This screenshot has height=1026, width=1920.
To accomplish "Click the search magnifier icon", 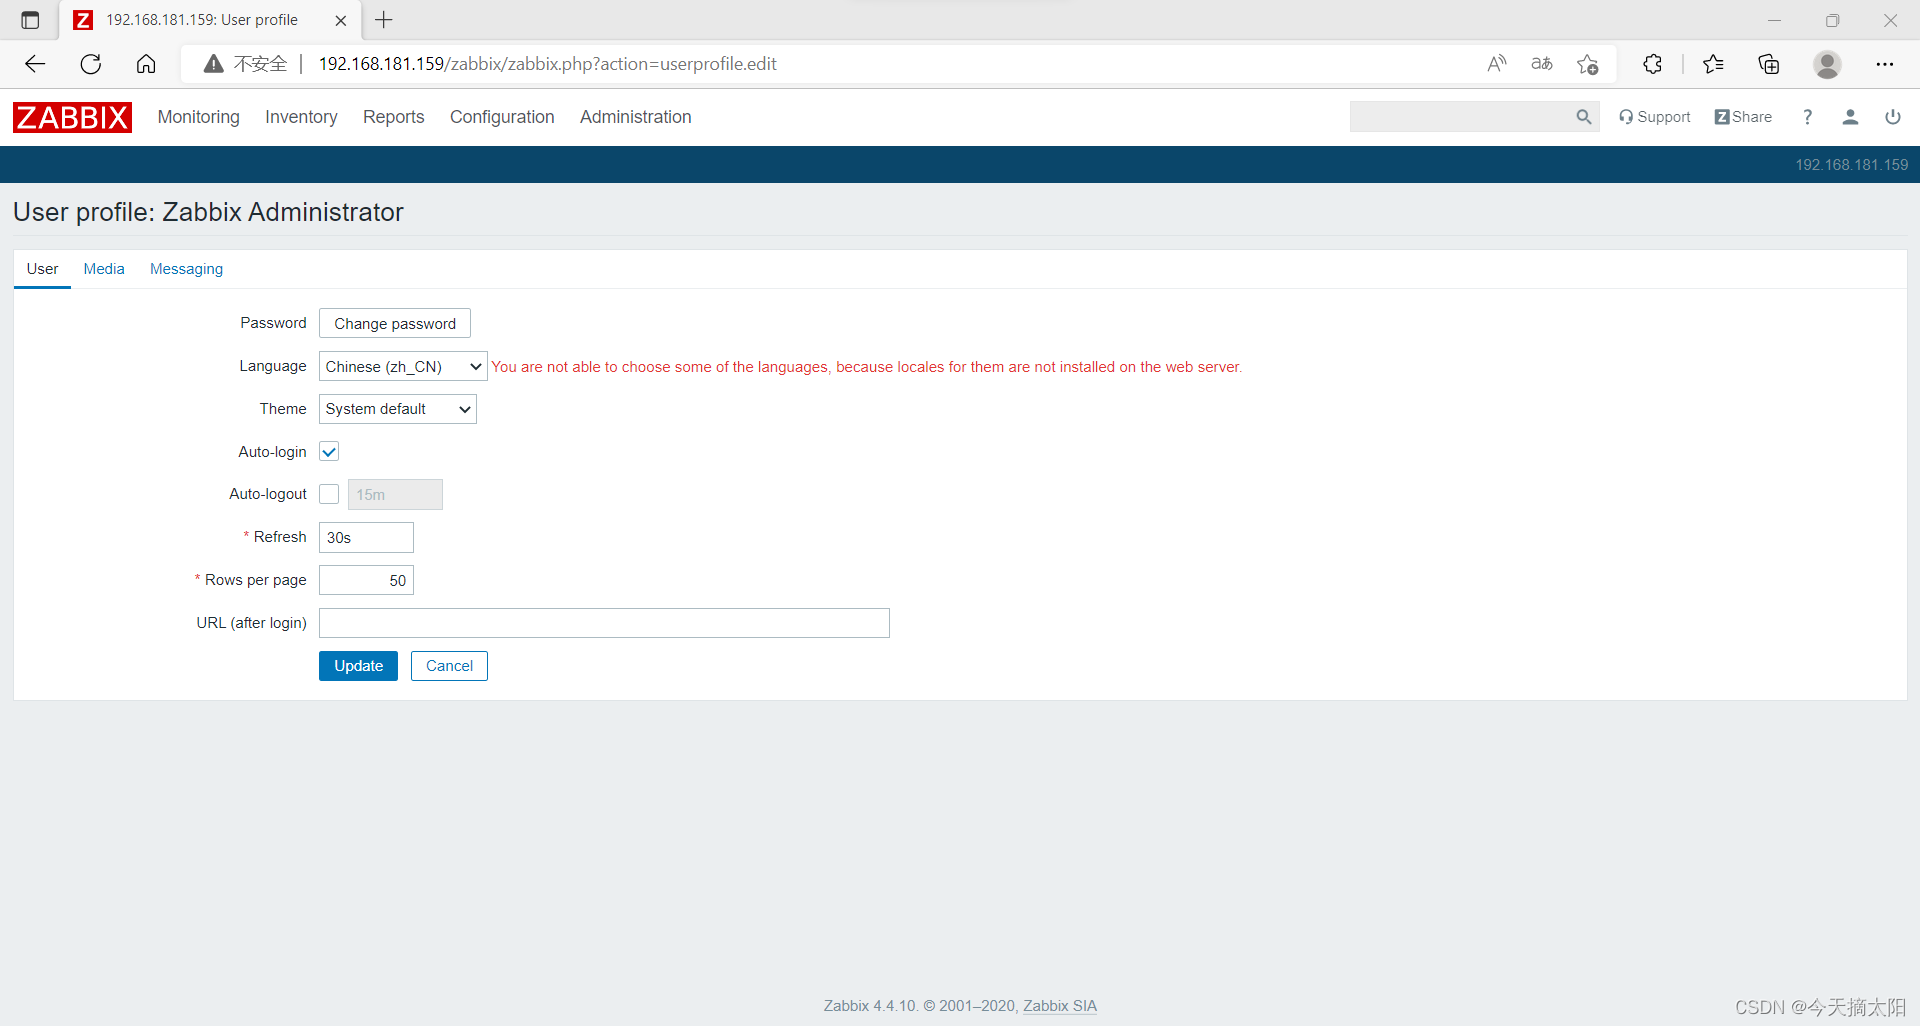I will pos(1583,117).
